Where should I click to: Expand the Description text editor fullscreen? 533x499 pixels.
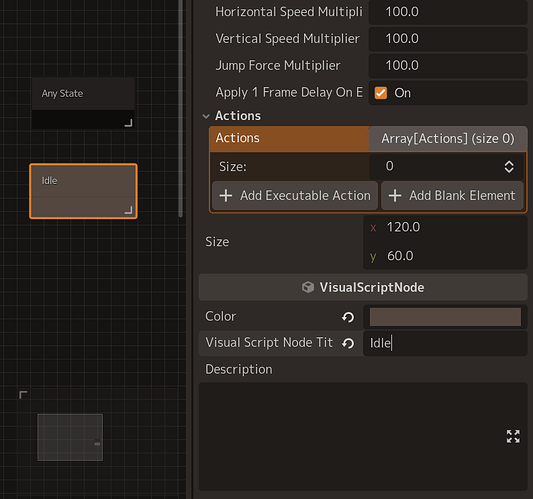click(x=513, y=436)
